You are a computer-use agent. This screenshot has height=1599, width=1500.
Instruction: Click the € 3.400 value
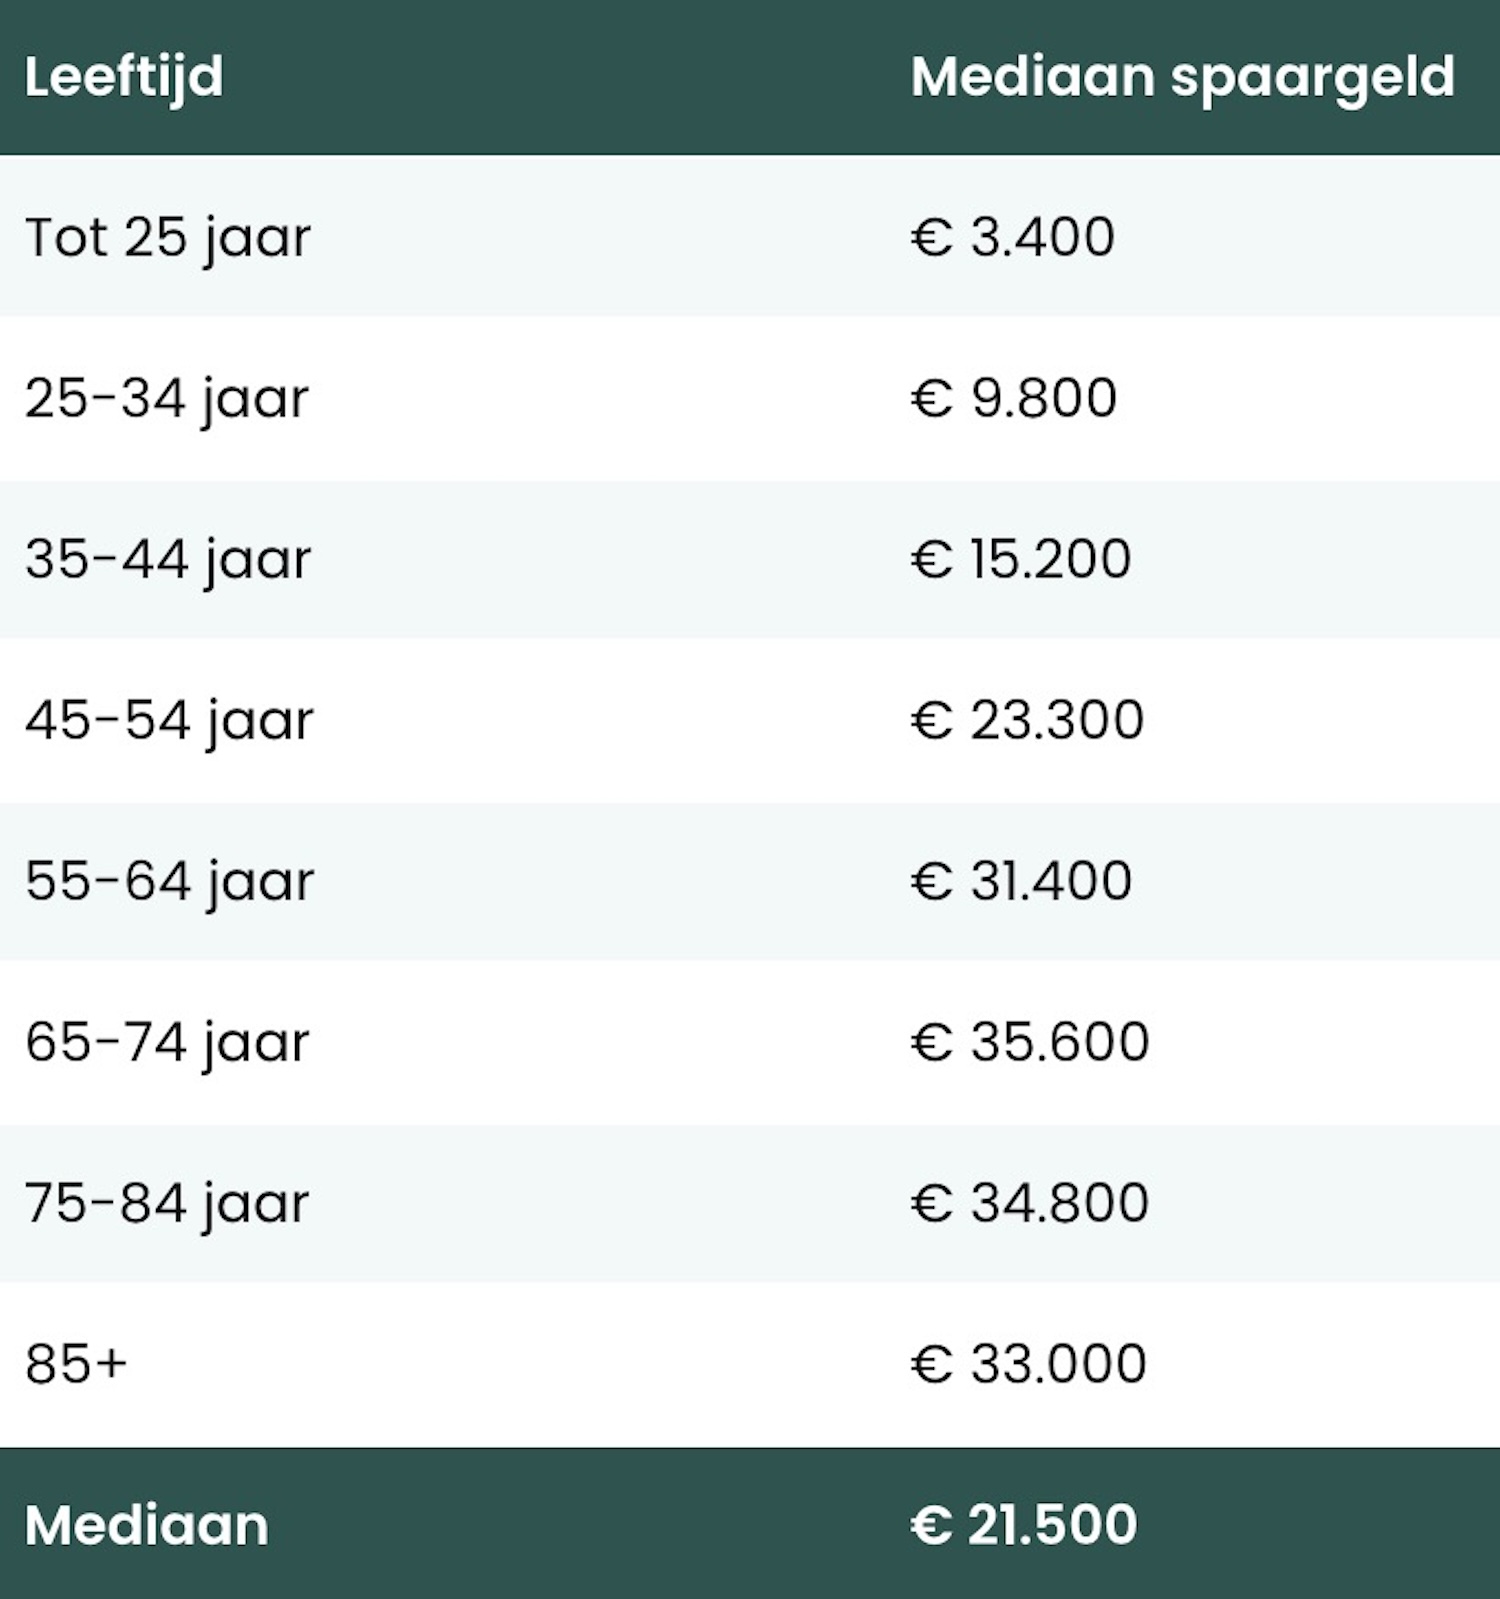1012,238
